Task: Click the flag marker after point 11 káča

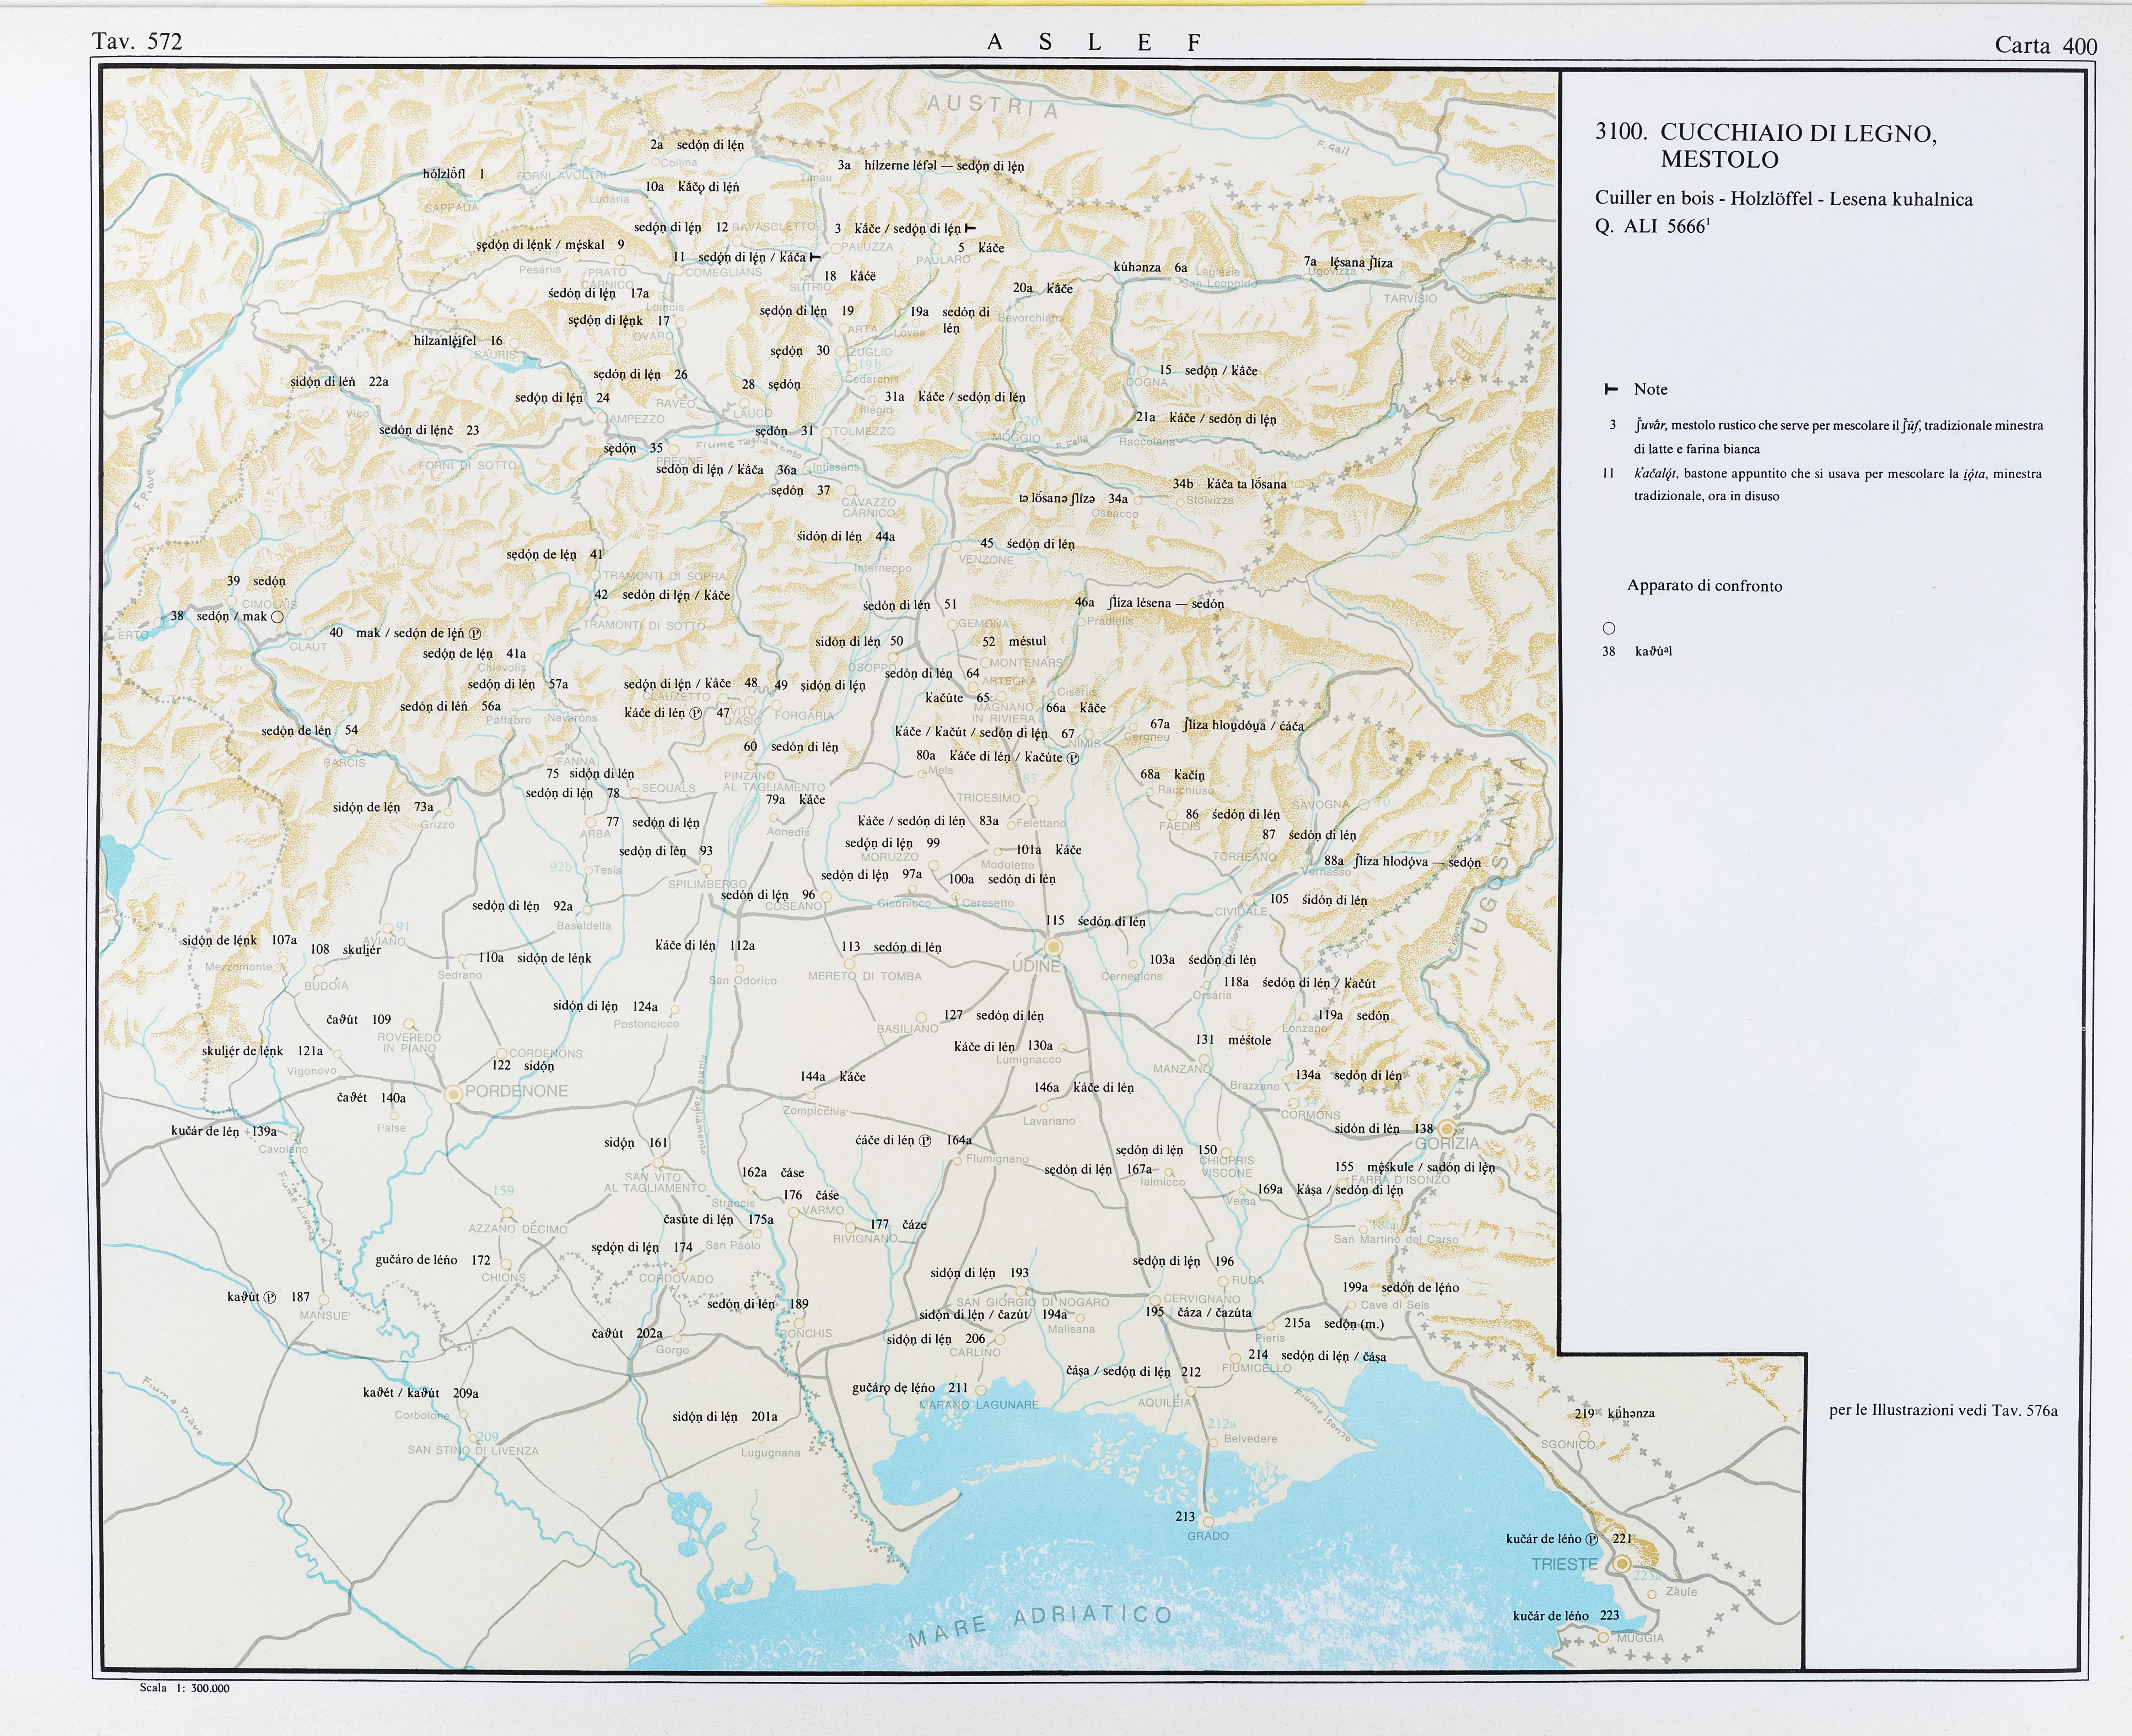Action: [815, 257]
